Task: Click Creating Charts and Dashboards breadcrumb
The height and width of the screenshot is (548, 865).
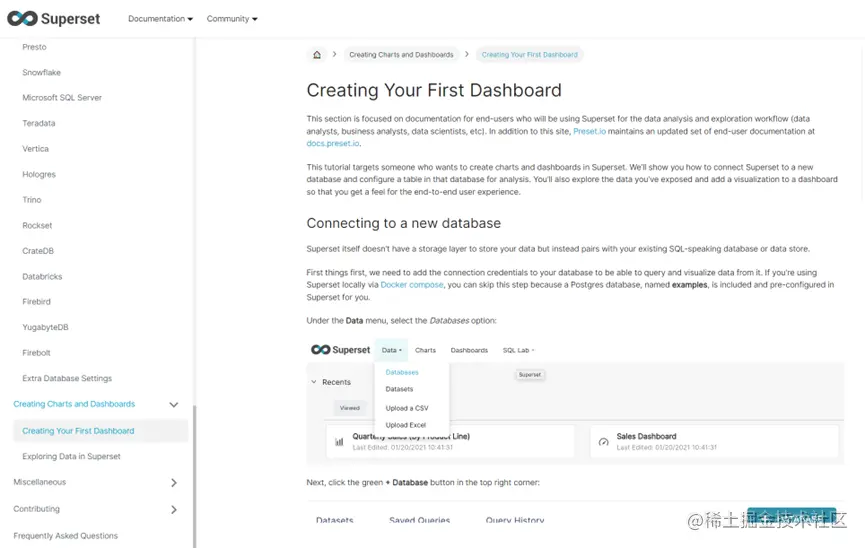Action: (x=401, y=55)
